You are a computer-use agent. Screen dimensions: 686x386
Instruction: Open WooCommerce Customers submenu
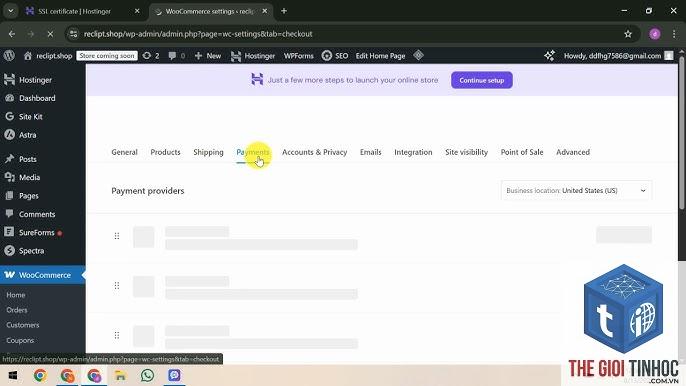pos(23,325)
